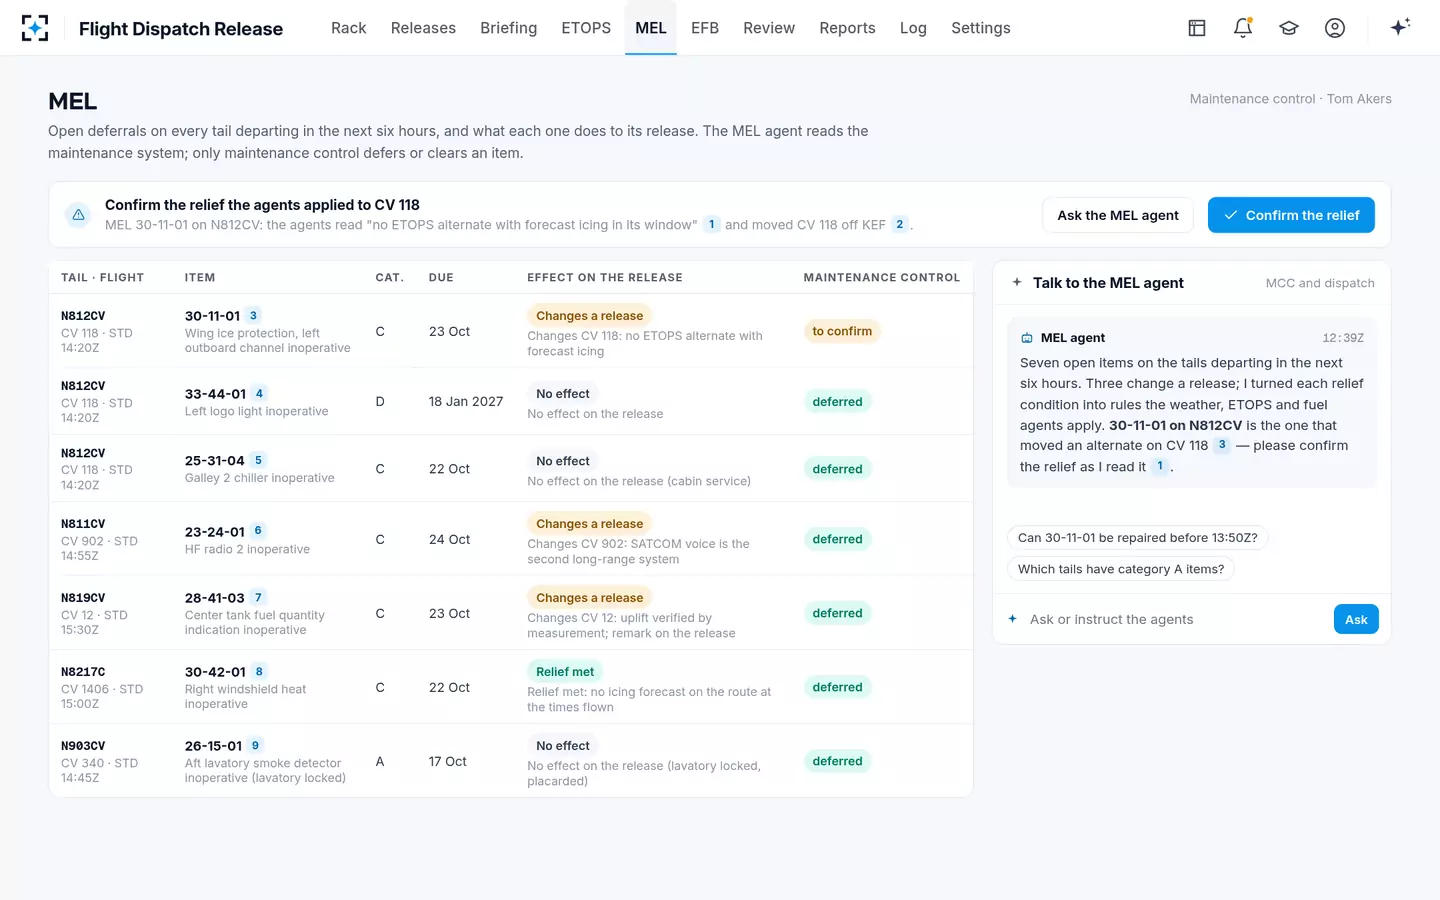Click due date '18 Jan 2027'
Image resolution: width=1440 pixels, height=900 pixels.
466,402
